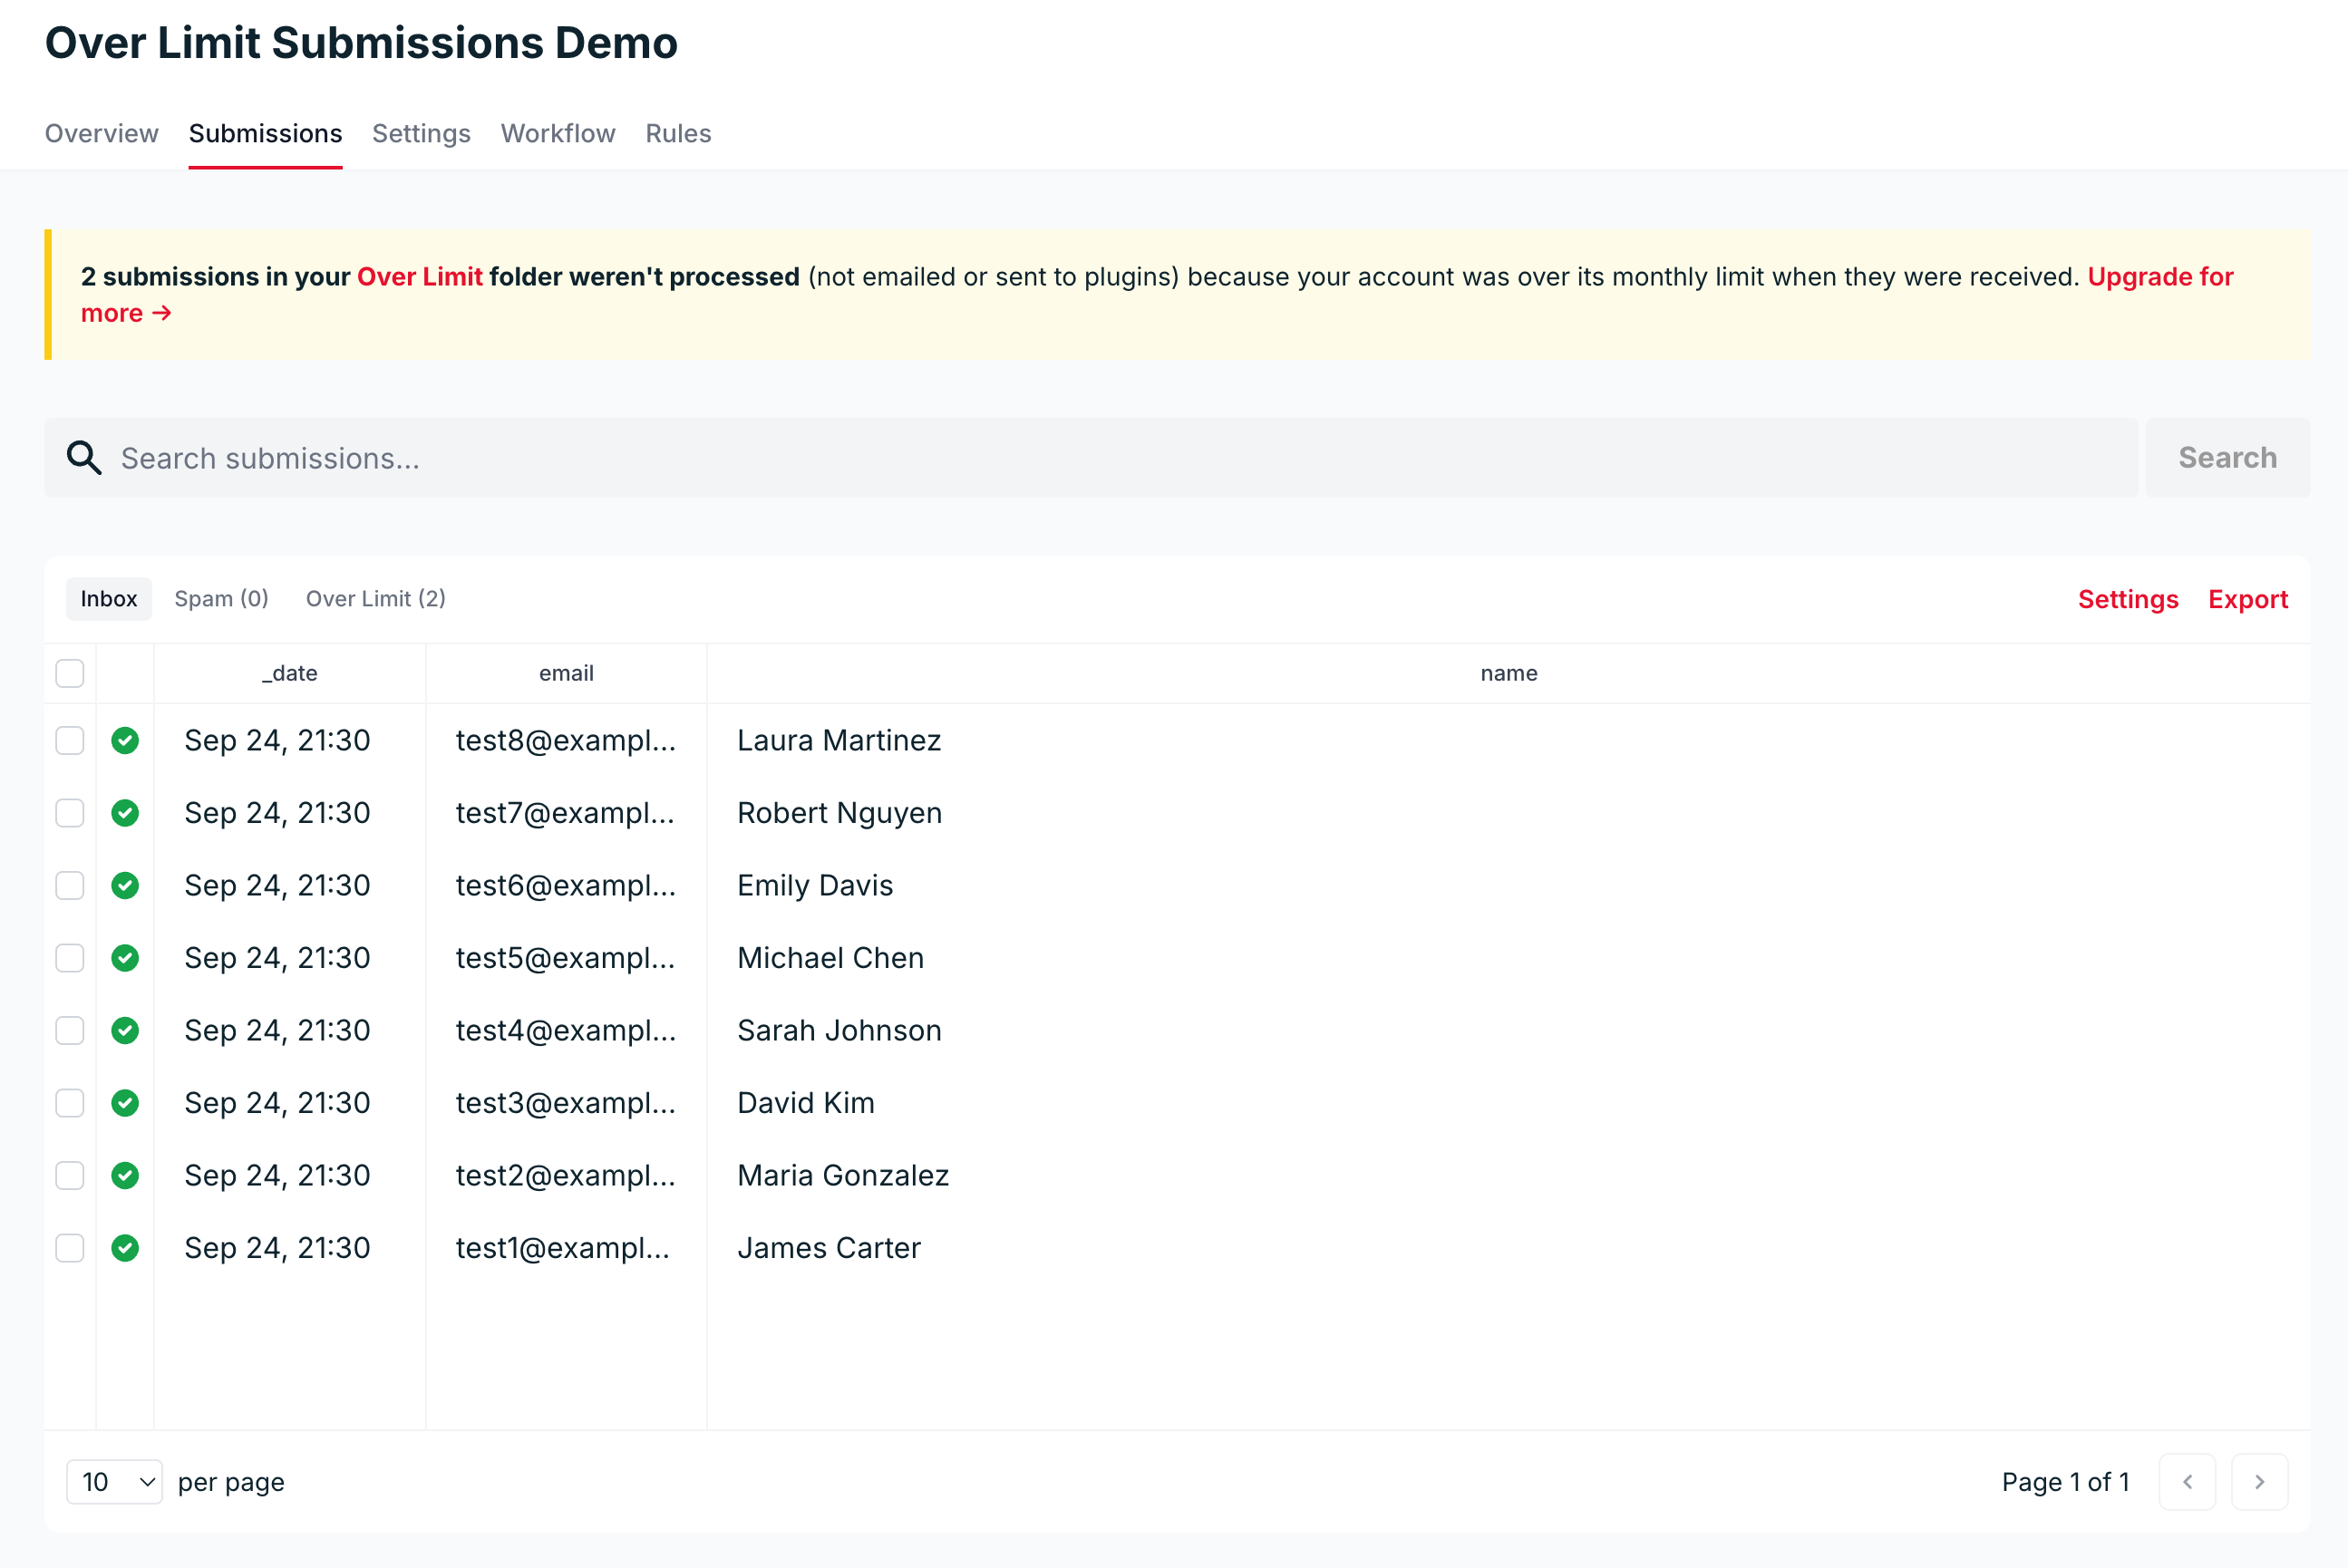Click the Over Limit link in the banner
Screen dimensions: 2348x1568
pyautogui.click(x=420, y=277)
